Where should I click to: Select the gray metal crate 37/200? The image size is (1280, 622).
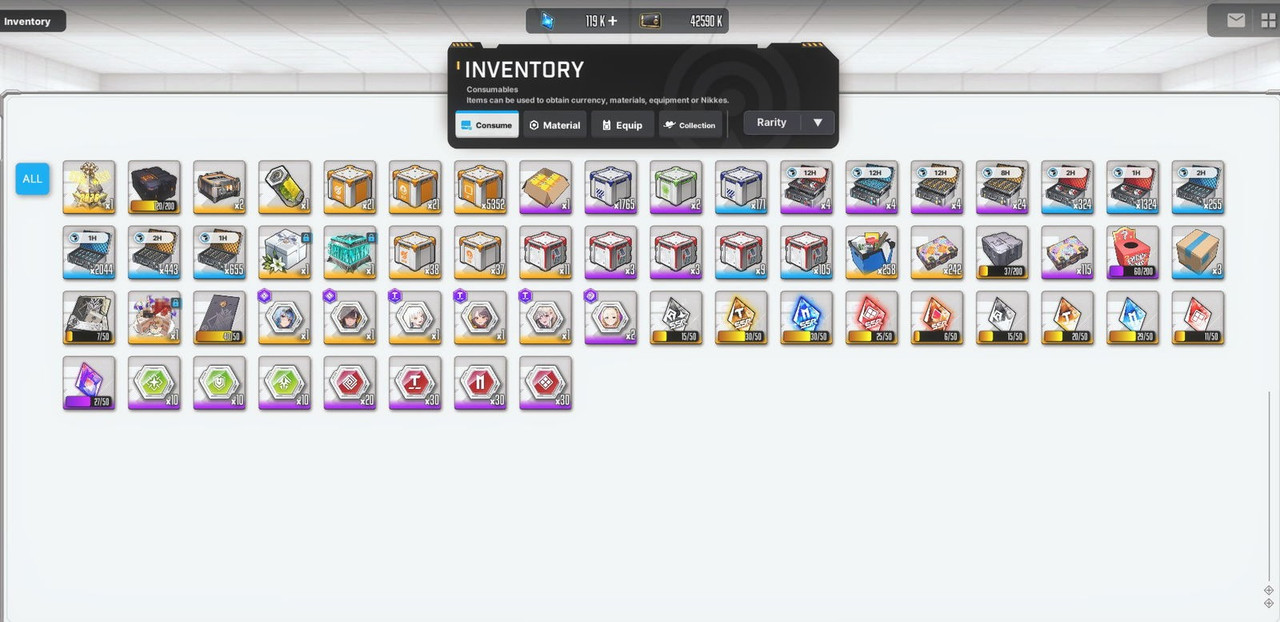point(1002,252)
